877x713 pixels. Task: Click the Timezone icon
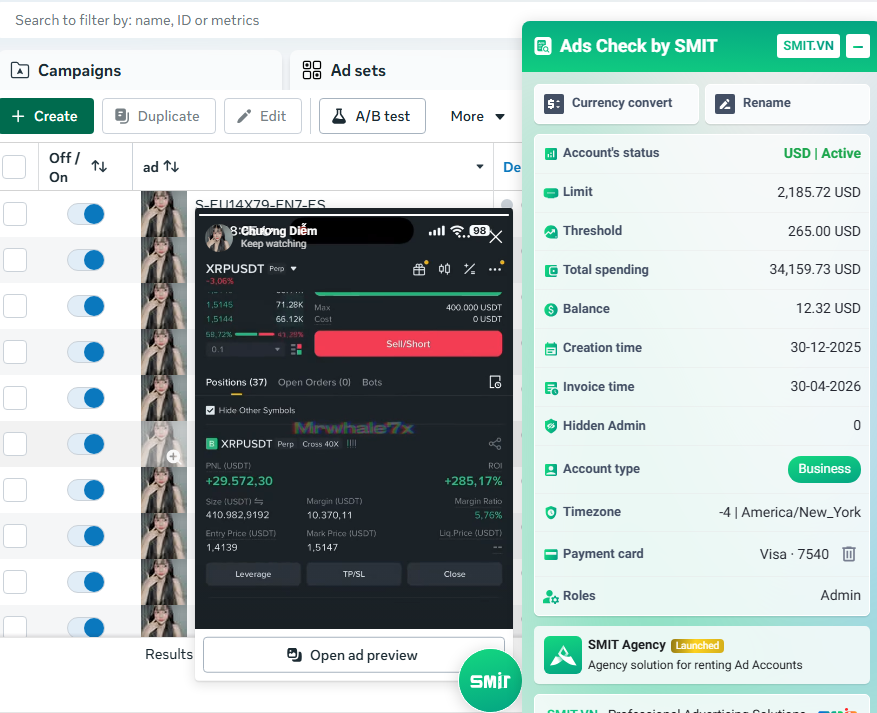[551, 512]
